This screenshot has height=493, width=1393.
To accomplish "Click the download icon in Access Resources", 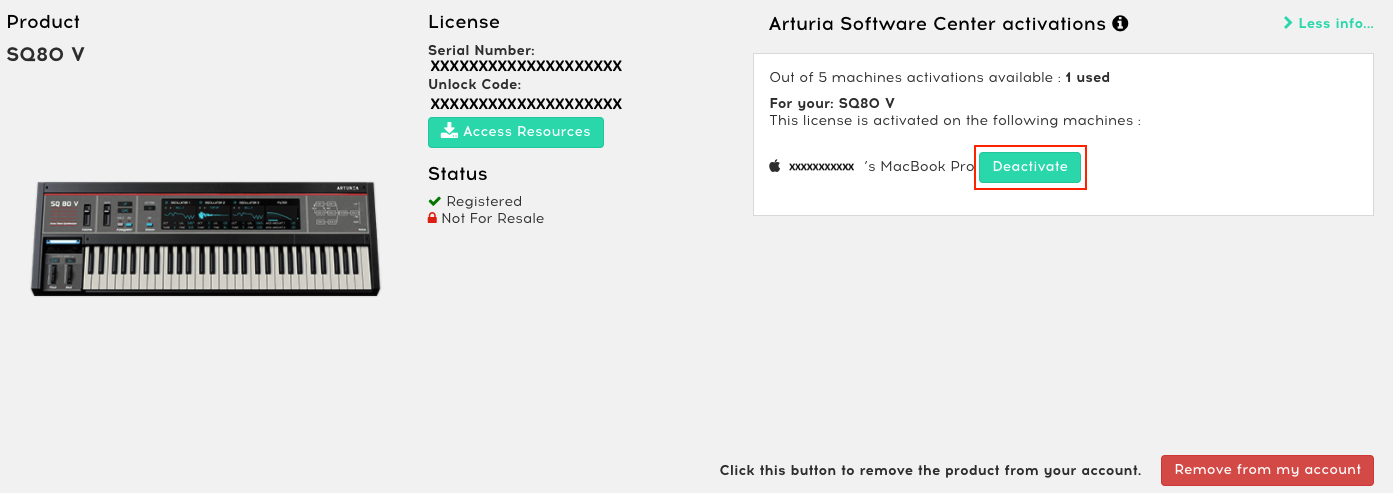I will [x=450, y=131].
